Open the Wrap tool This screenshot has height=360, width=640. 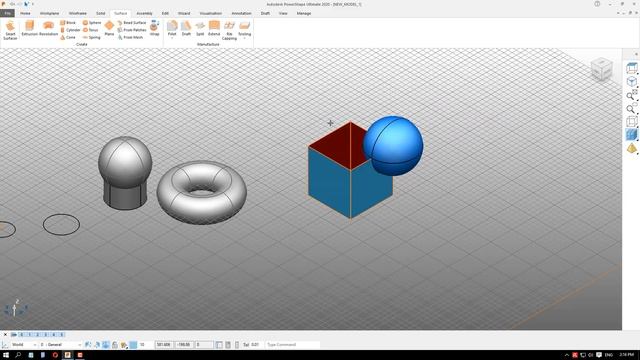154,29
